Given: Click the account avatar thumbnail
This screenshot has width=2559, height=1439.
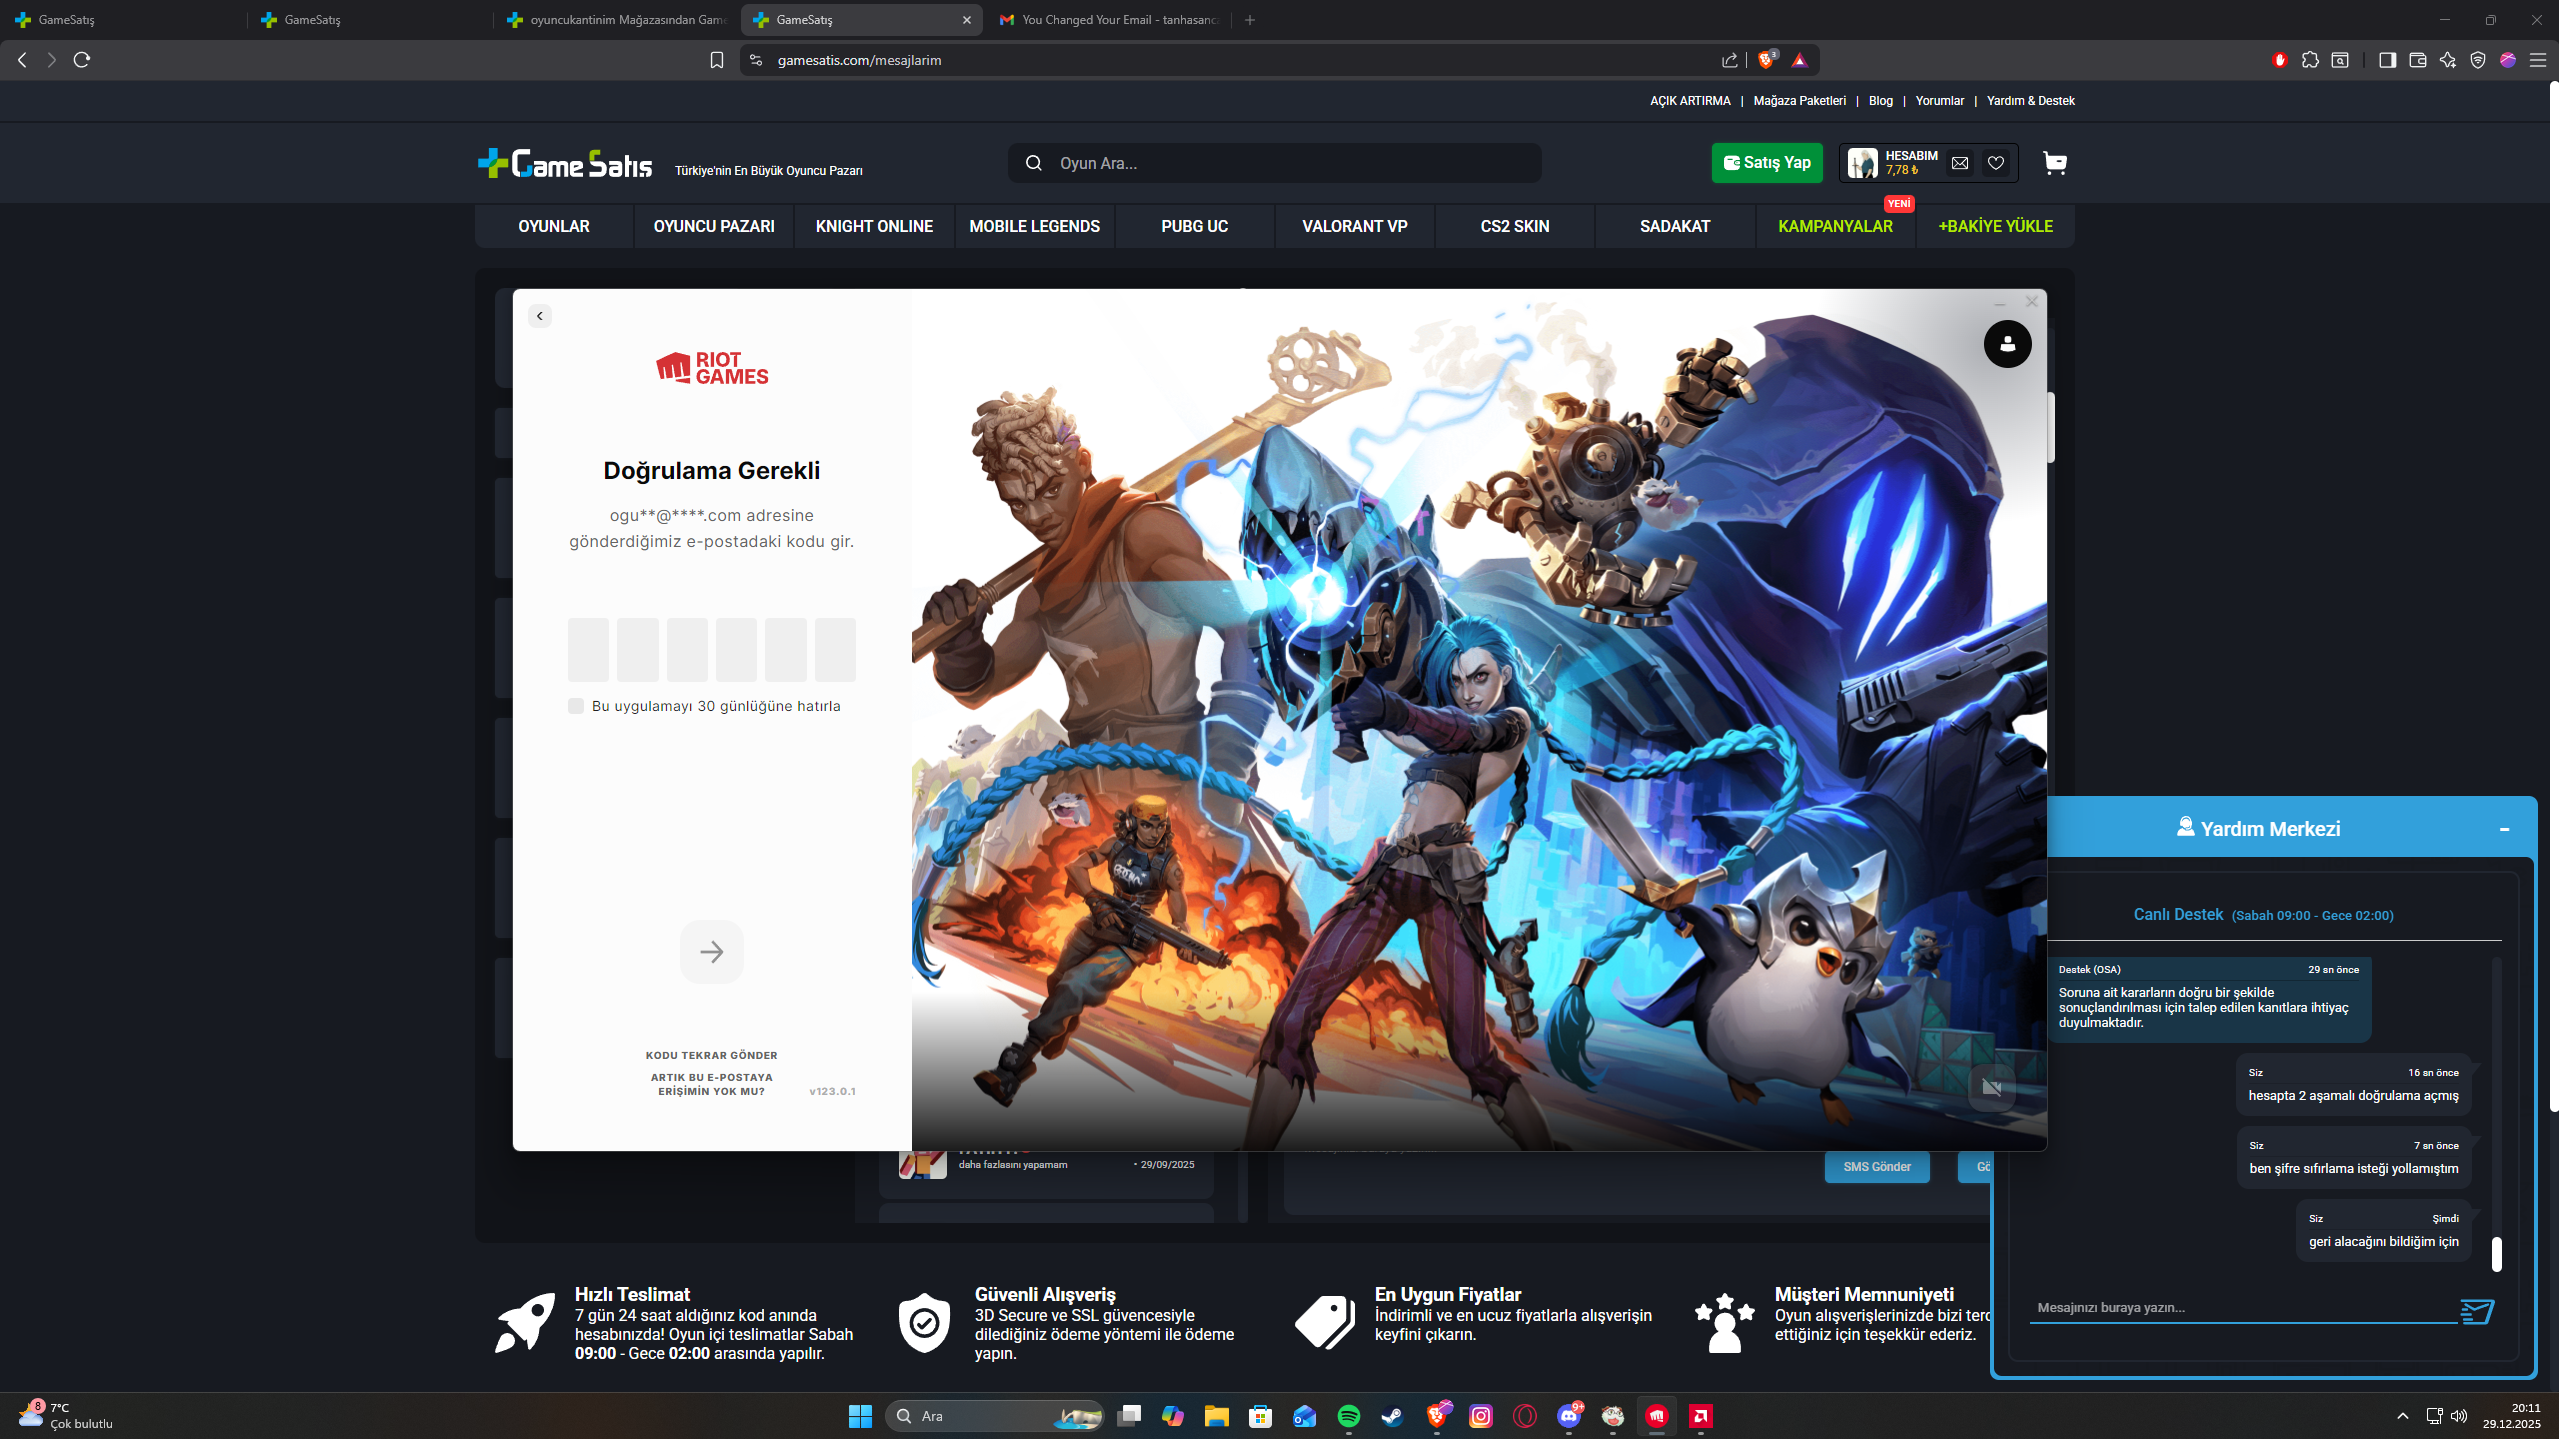Looking at the screenshot, I should (1862, 163).
